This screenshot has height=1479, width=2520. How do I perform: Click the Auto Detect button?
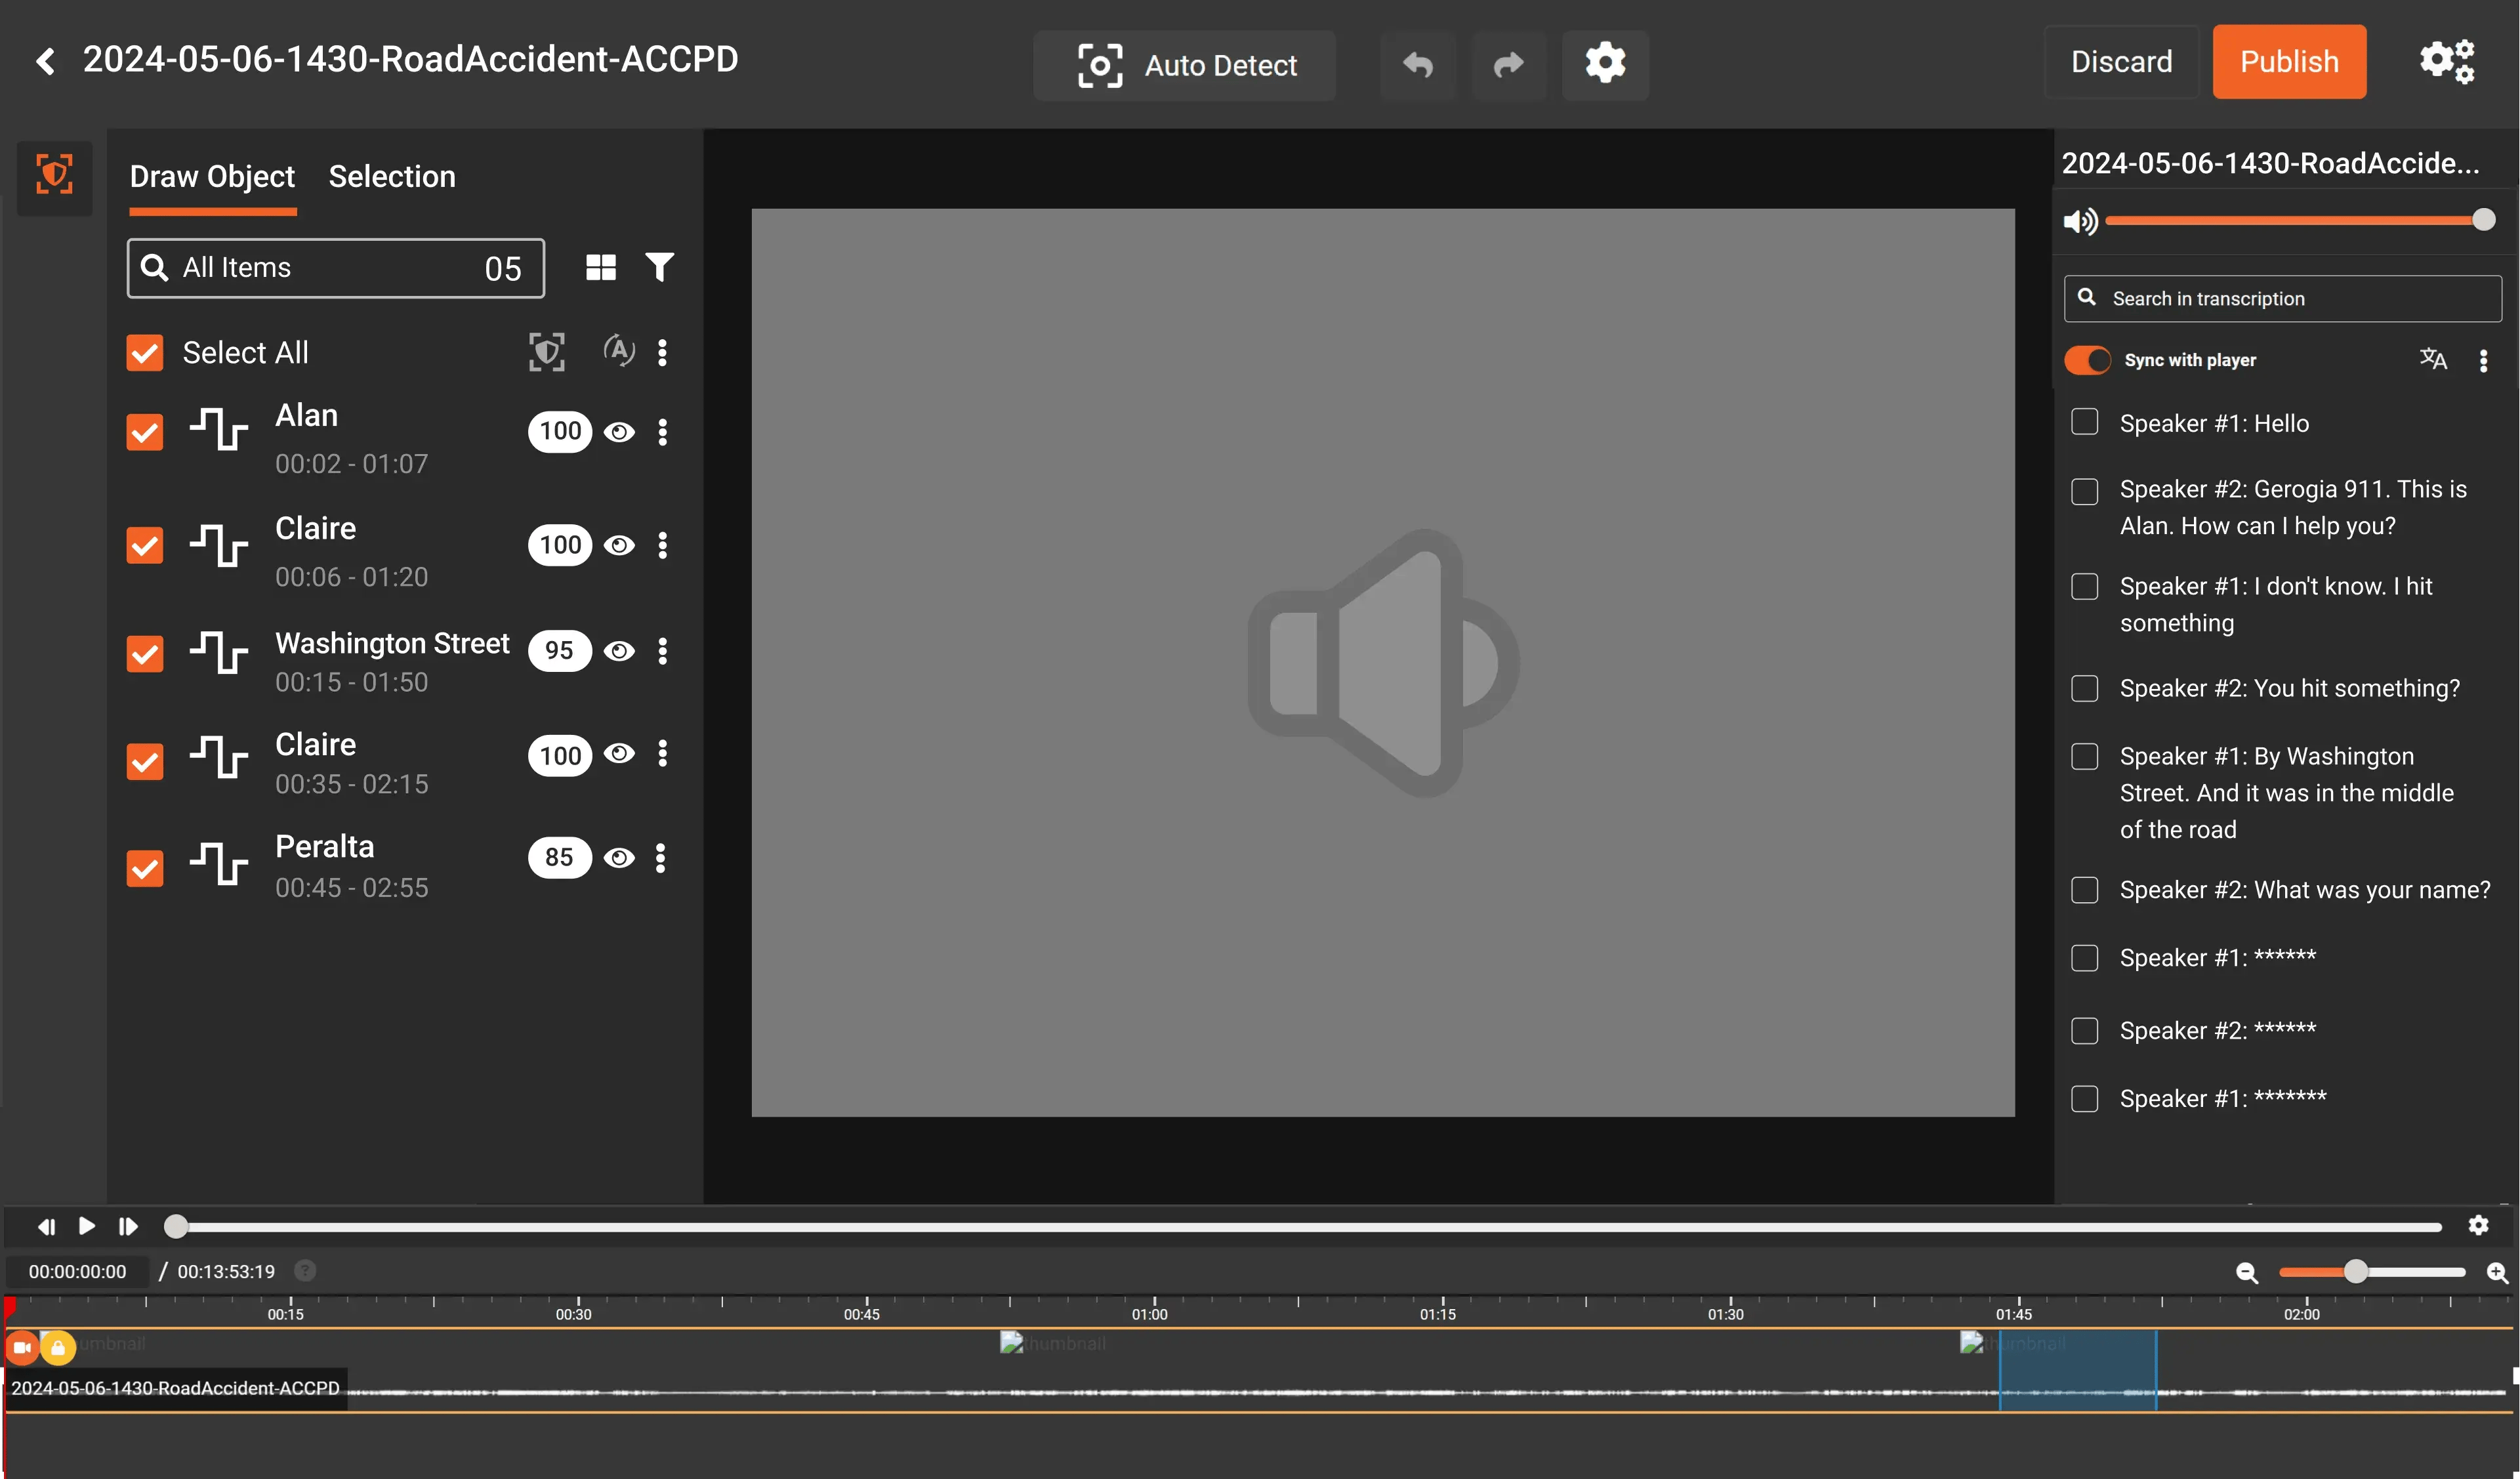pos(1185,65)
